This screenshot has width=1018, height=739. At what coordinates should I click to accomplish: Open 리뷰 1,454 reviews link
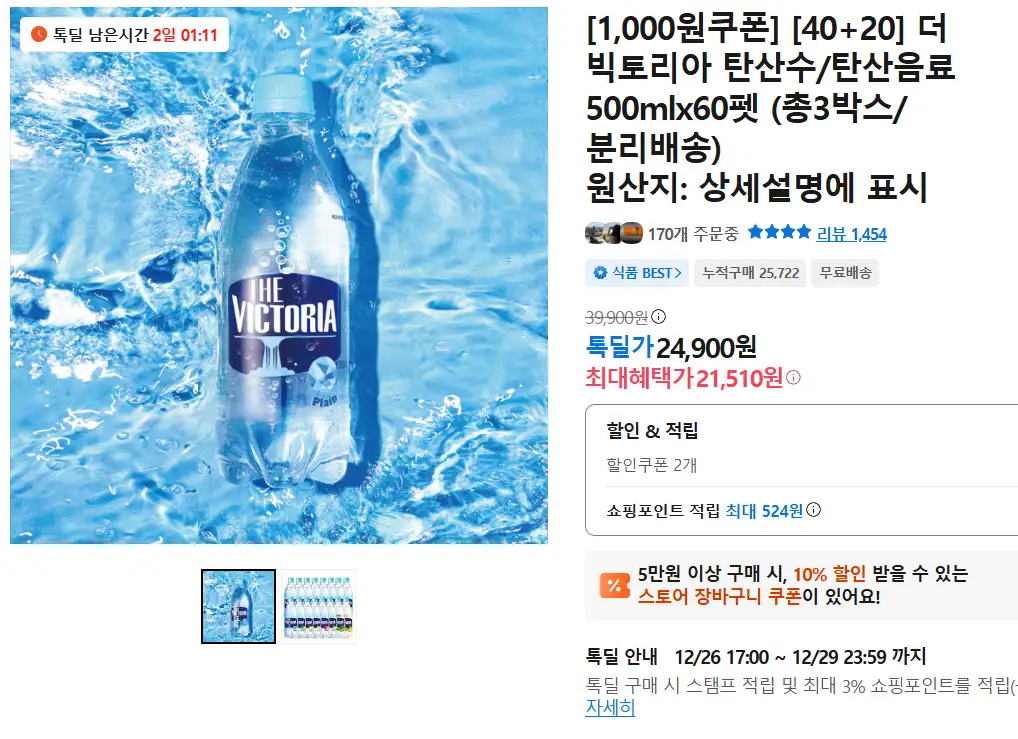click(851, 234)
